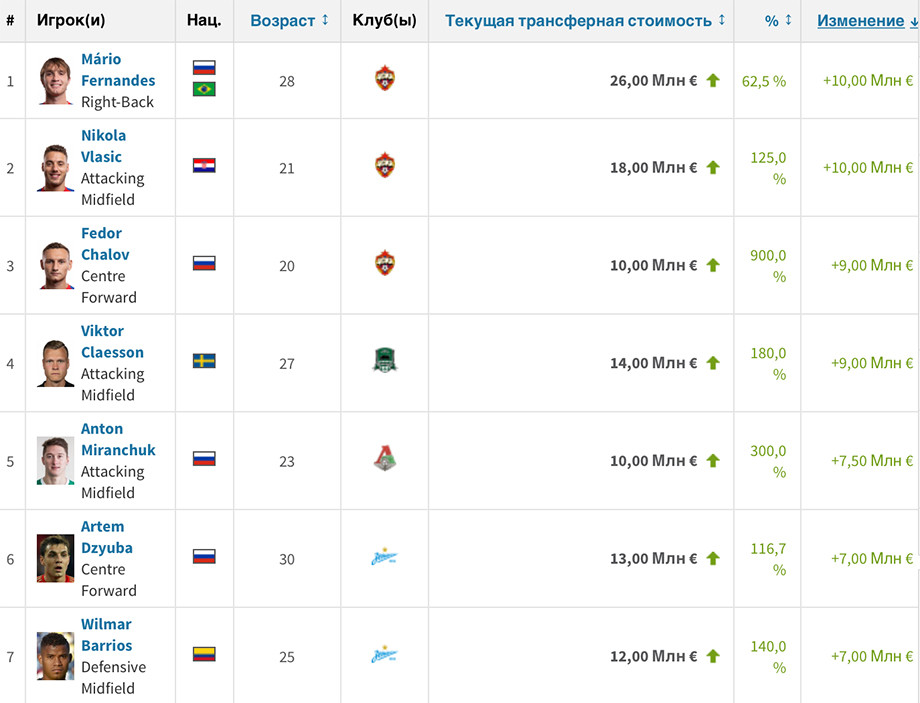Viewport: 920px width, 703px height.
Task: Click Sweden flag in Viktor Claesson row
Action: point(204,360)
